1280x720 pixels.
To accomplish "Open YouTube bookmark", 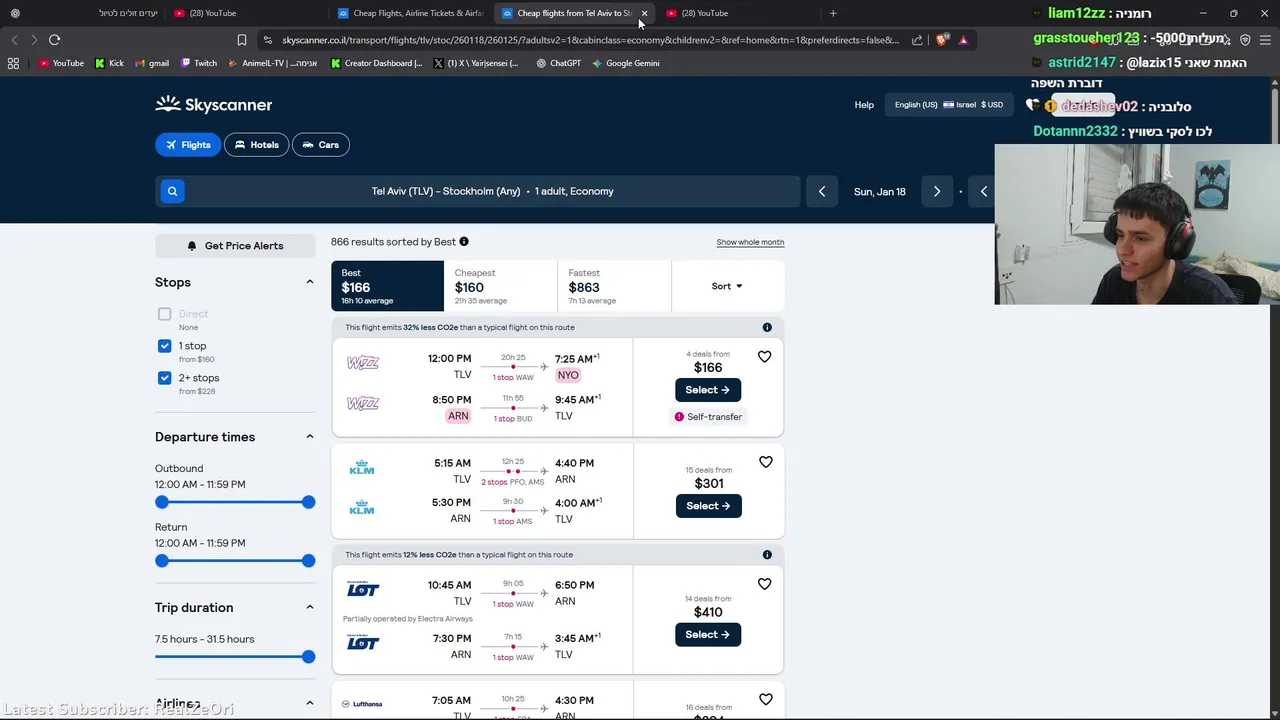I will pyautogui.click(x=61, y=63).
